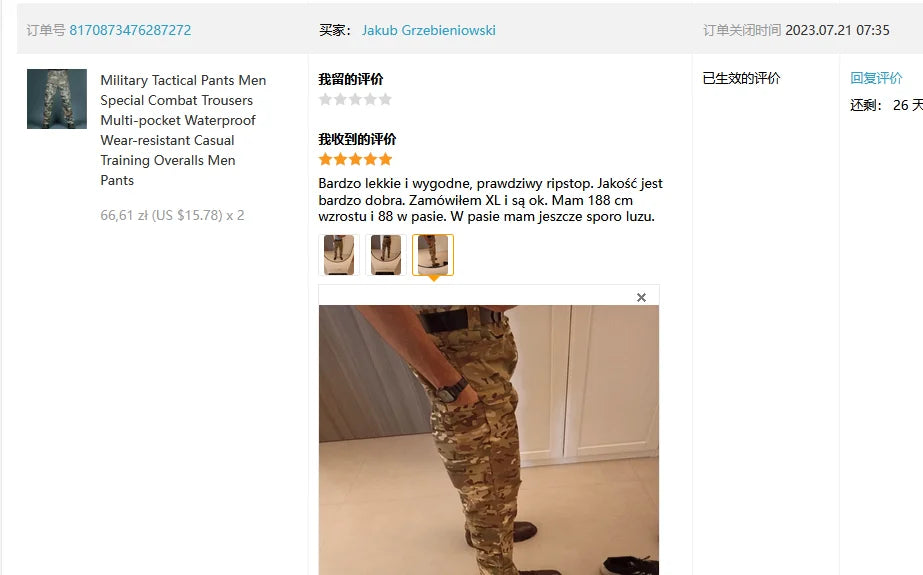
Task: Select first gray star under 我留的评价
Action: click(325, 99)
